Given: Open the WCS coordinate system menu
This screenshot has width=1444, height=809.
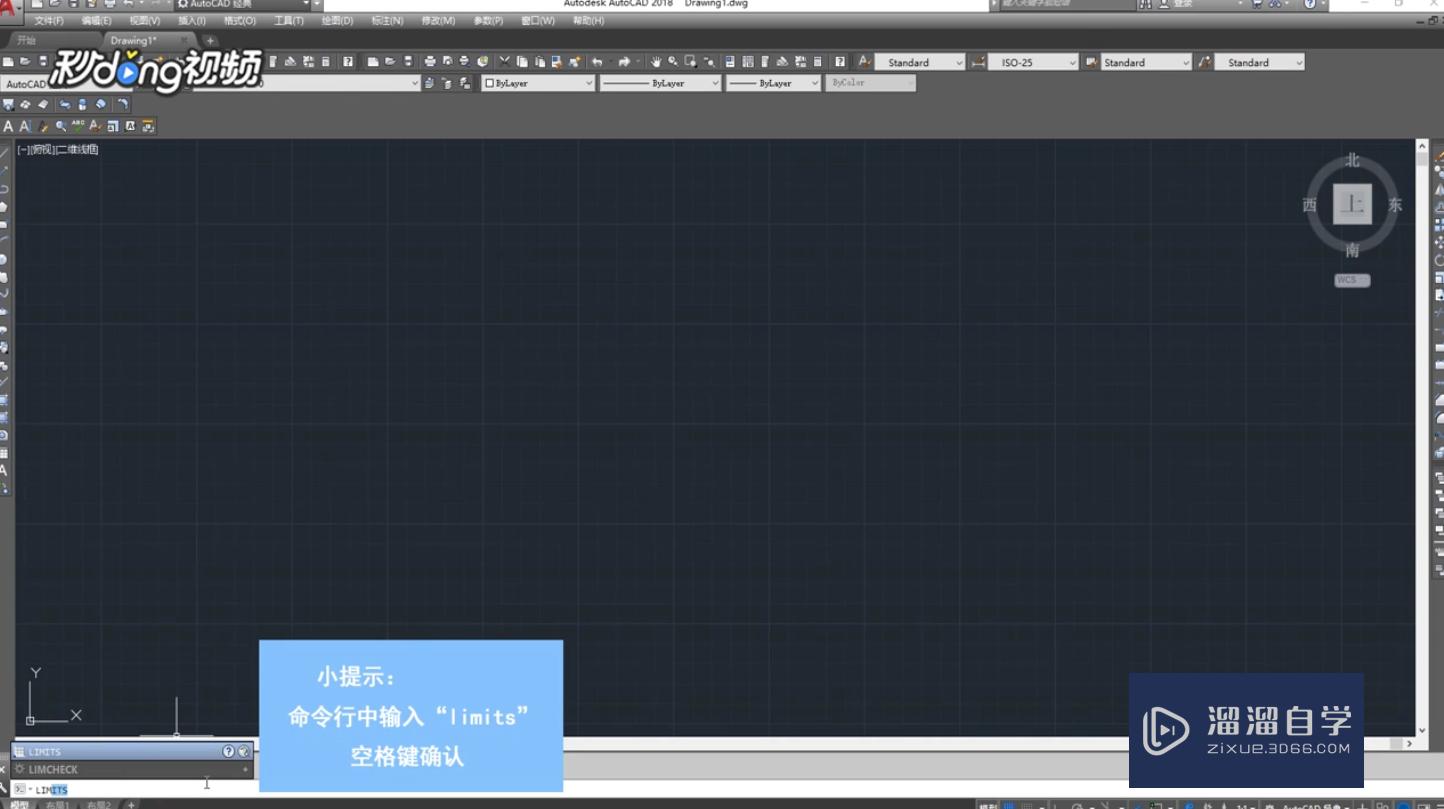Looking at the screenshot, I should [1352, 280].
